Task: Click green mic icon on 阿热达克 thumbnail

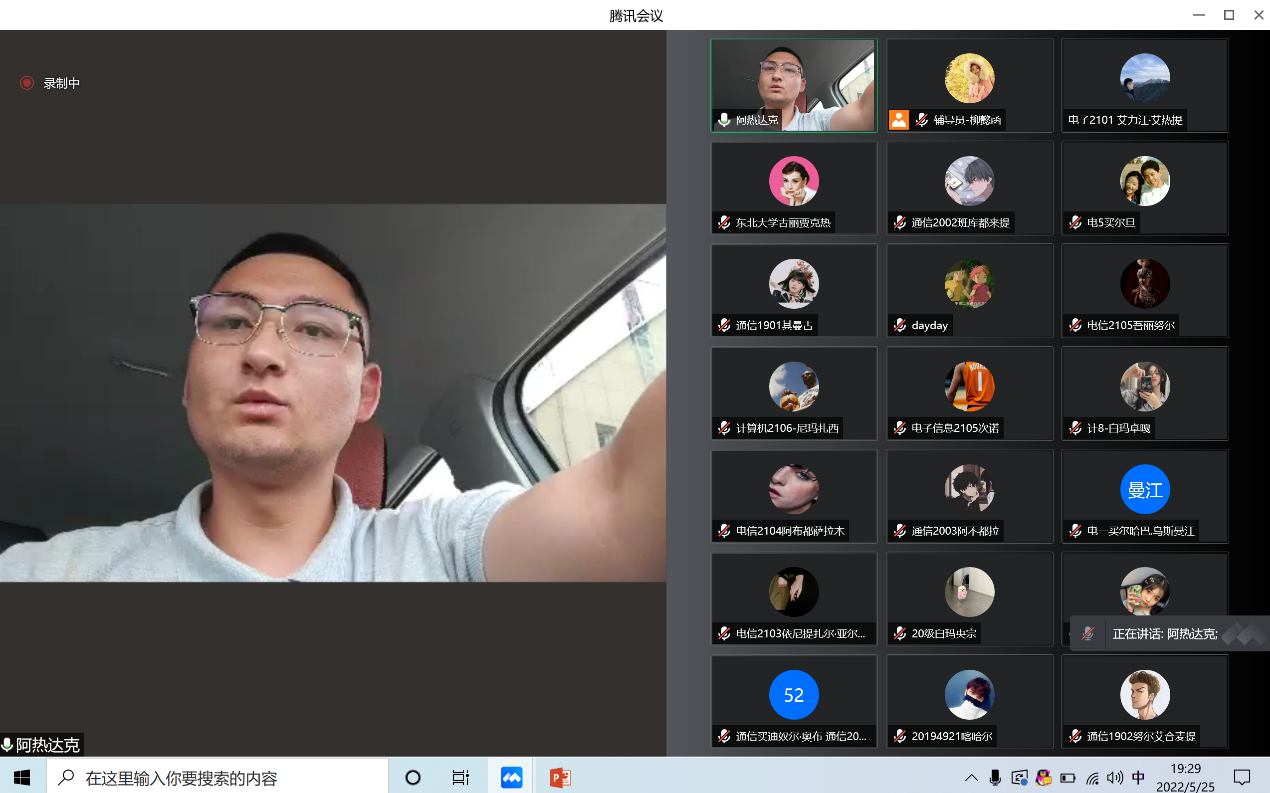Action: click(724, 120)
